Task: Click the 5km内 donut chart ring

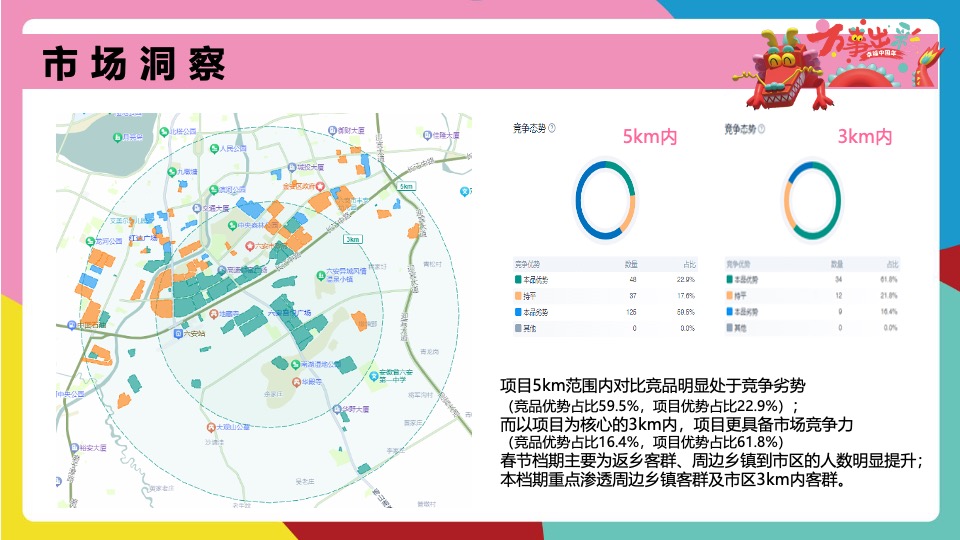Action: (x=605, y=200)
